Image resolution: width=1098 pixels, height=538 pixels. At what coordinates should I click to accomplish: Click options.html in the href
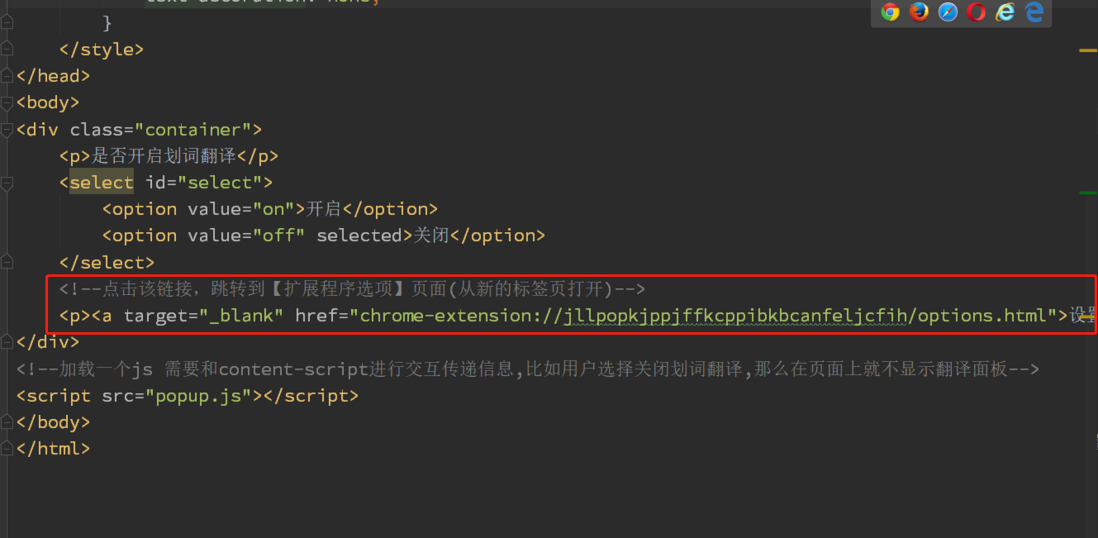pyautogui.click(x=982, y=316)
